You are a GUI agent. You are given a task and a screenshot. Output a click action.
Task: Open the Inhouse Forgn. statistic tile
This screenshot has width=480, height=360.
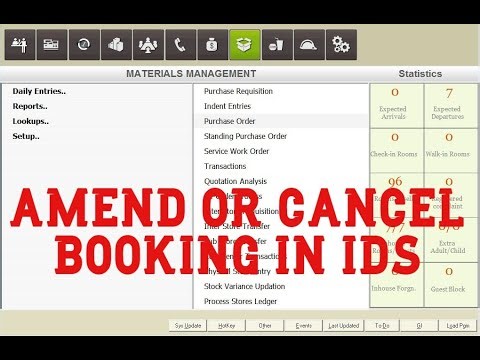396,285
